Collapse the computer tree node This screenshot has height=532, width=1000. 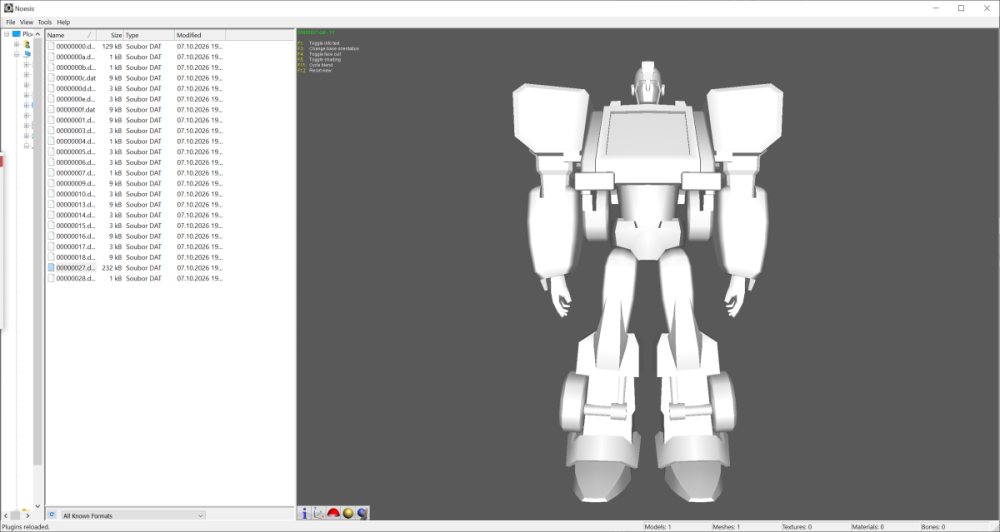tap(17, 55)
